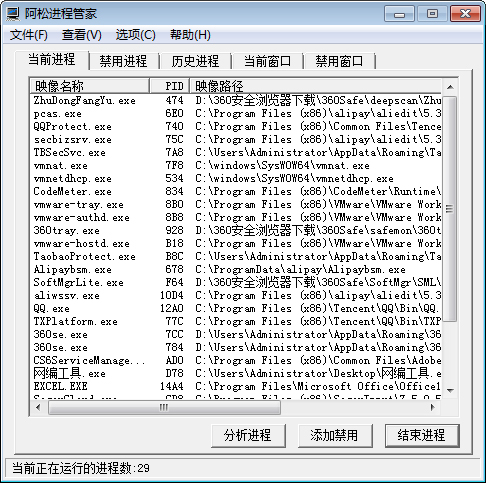Image resolution: width=486 pixels, height=483 pixels.
Task: Select the Alipaybsm.exe process row
Action: click(236, 269)
